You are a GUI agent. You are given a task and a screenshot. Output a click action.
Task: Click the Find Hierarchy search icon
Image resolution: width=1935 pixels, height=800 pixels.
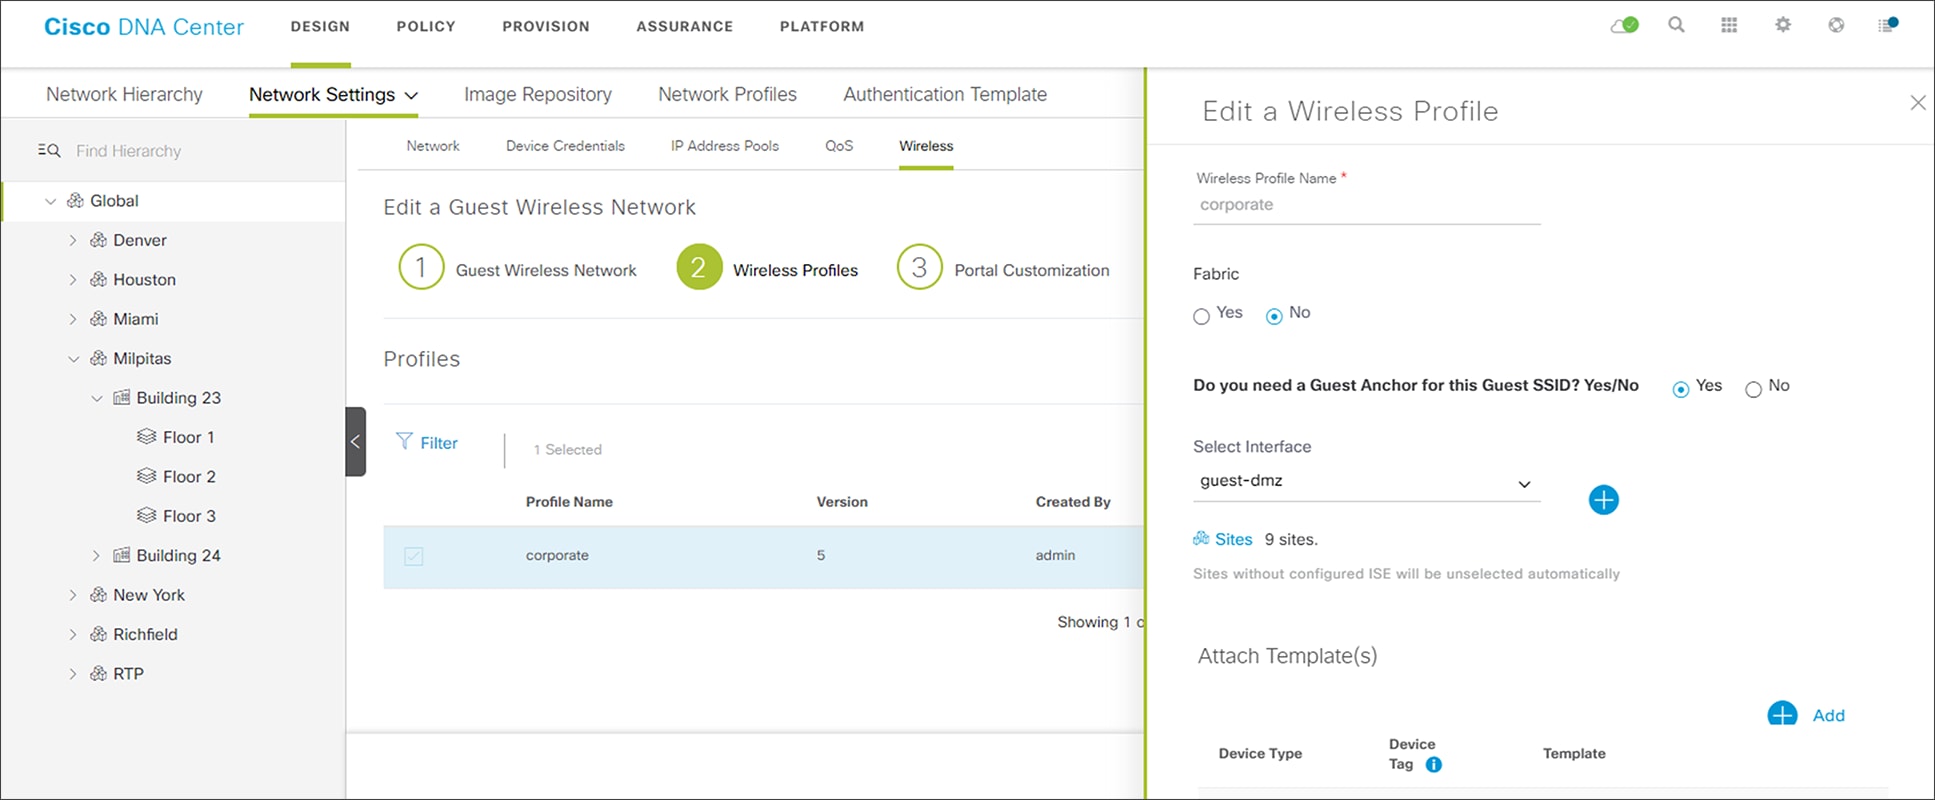point(49,150)
